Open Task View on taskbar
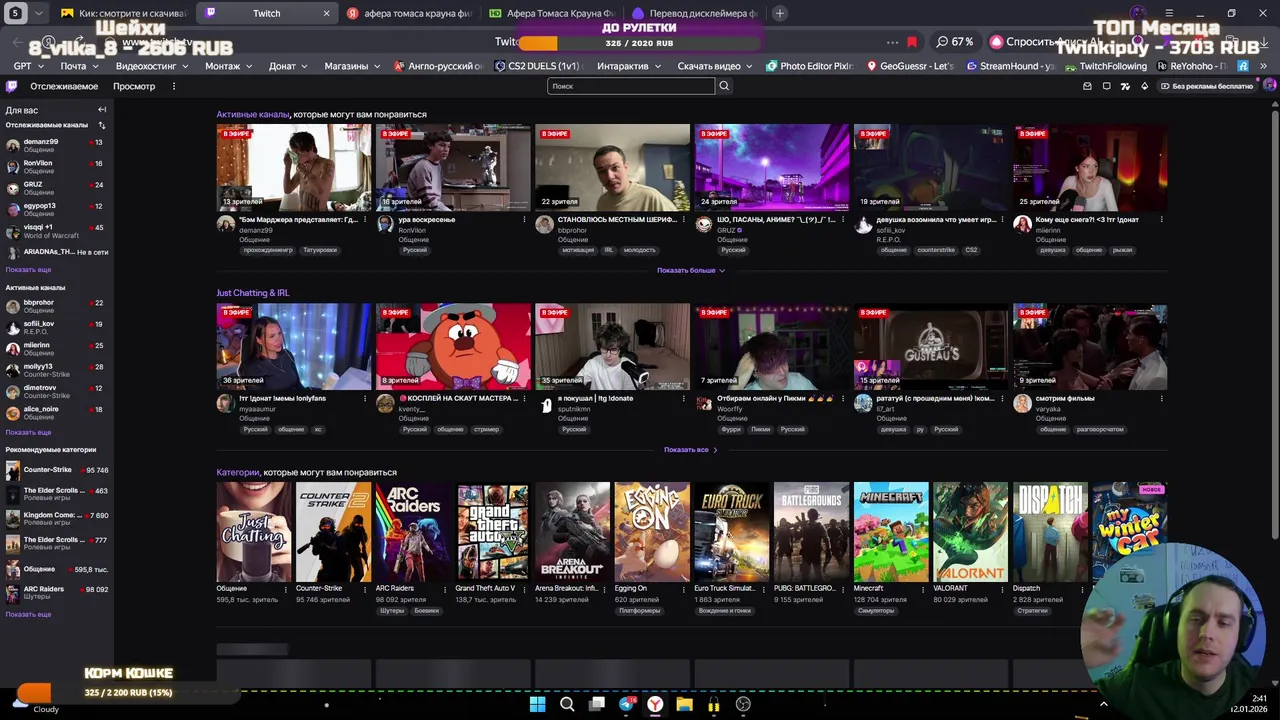The image size is (1280, 720). [x=597, y=704]
